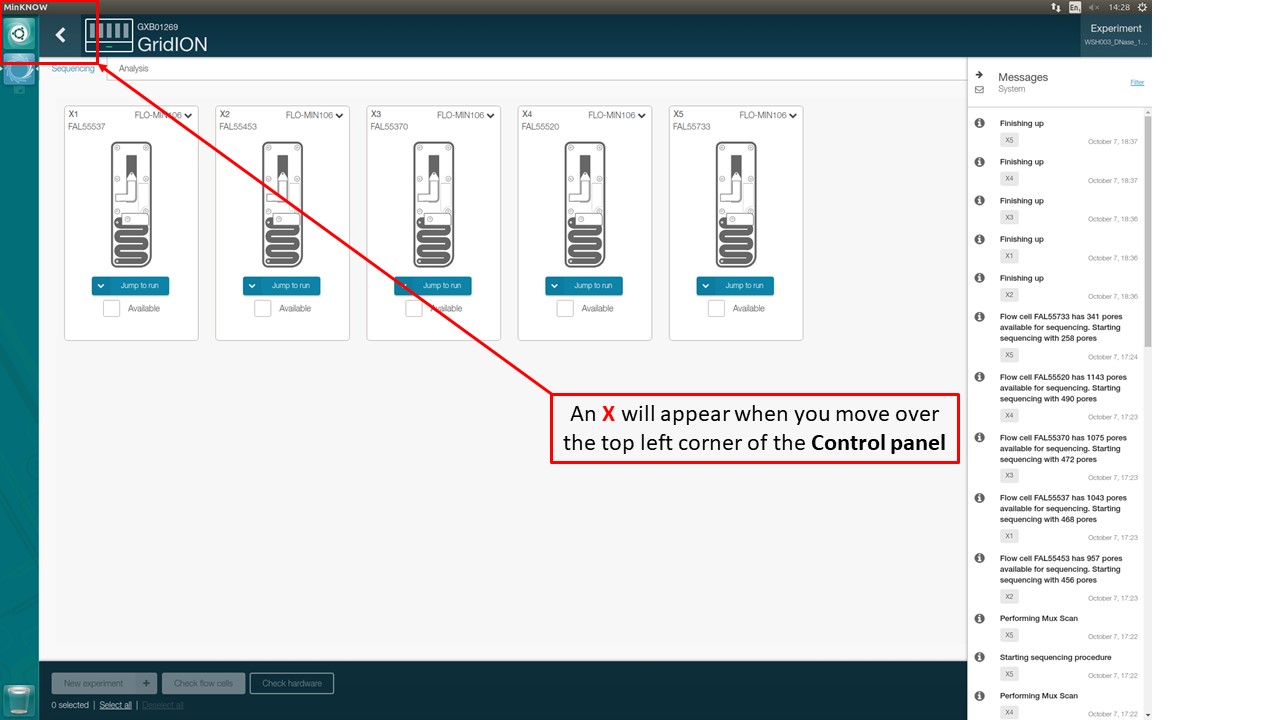The width and height of the screenshot is (1280, 720).
Task: Click the GridION device icon
Action: point(109,36)
